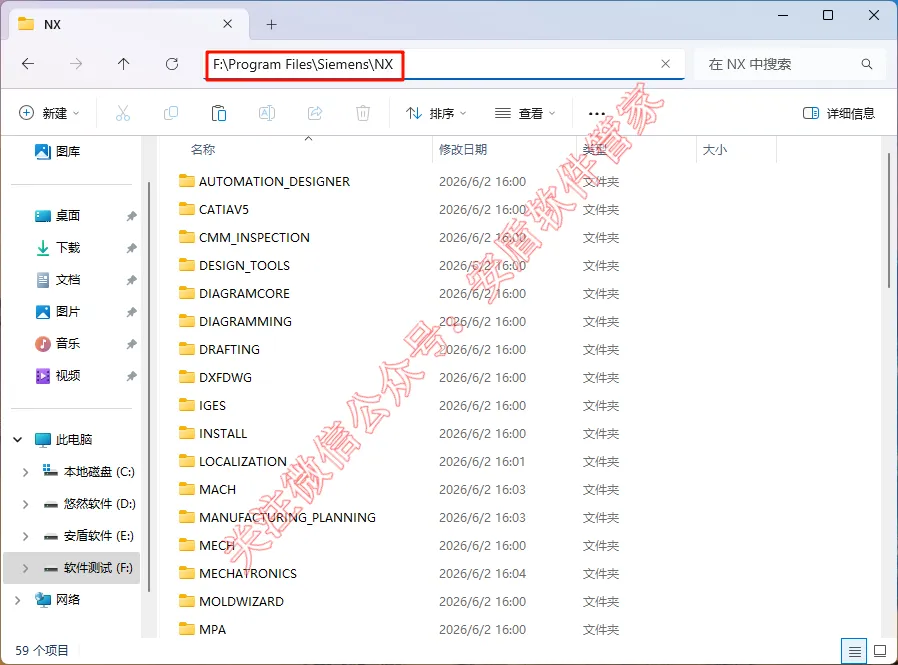The width and height of the screenshot is (898, 665).
Task: Open 图库 Gallery in sidebar
Action: coord(57,151)
